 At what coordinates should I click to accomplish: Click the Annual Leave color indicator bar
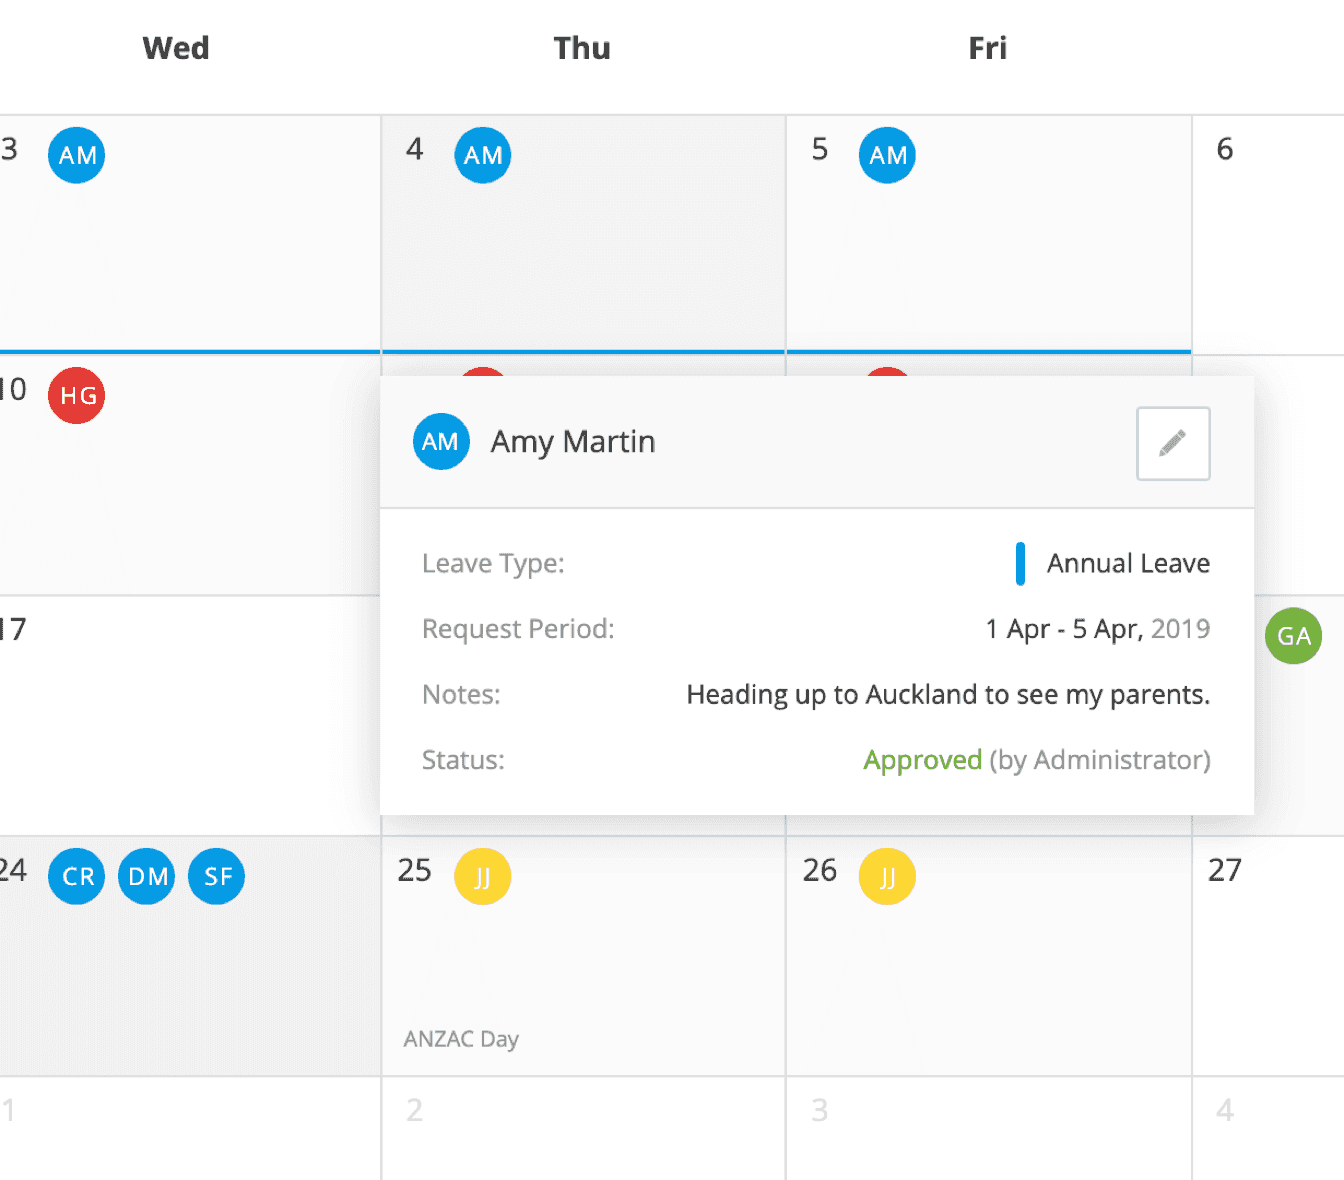point(1021,563)
